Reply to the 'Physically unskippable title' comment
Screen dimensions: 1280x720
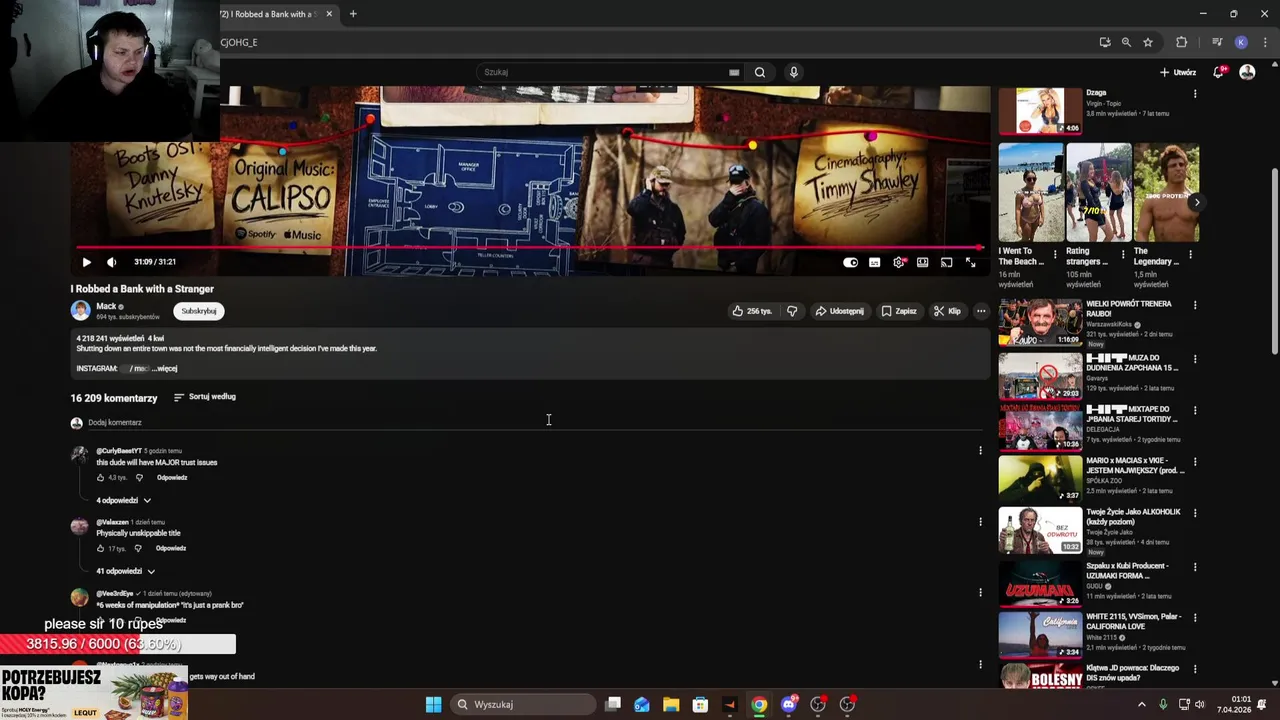point(171,549)
